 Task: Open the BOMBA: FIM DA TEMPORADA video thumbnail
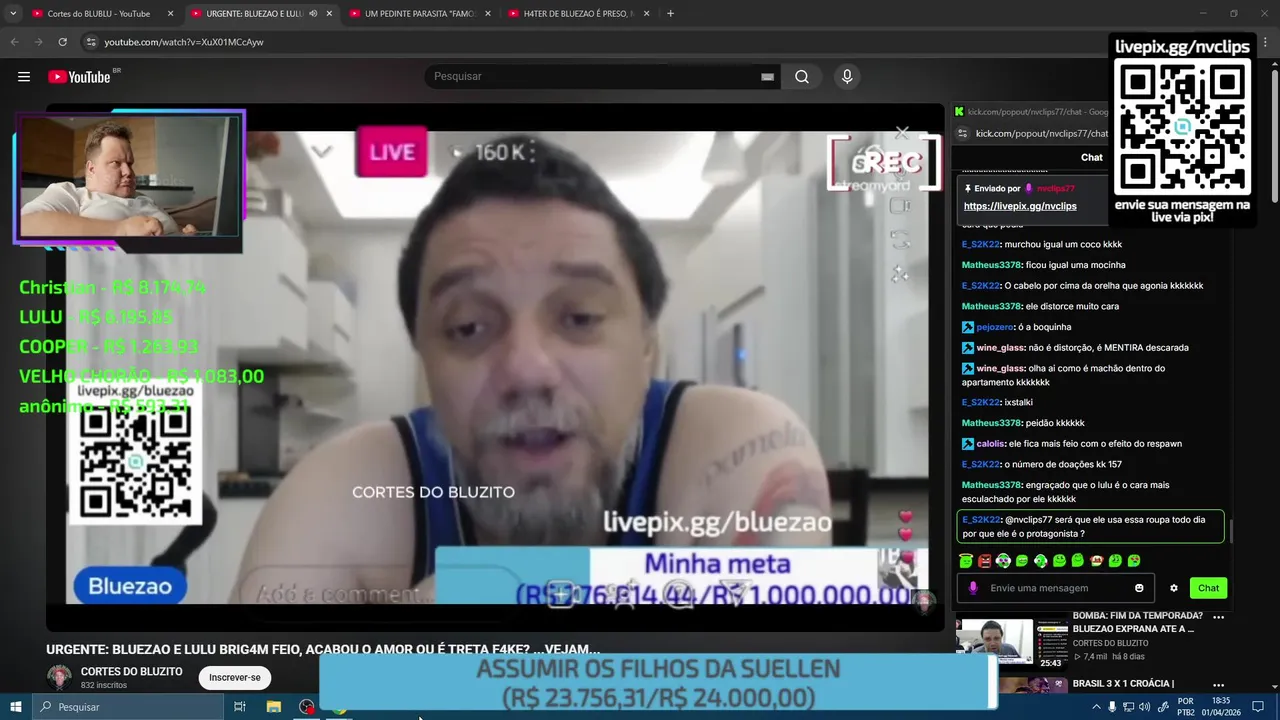click(1012, 643)
